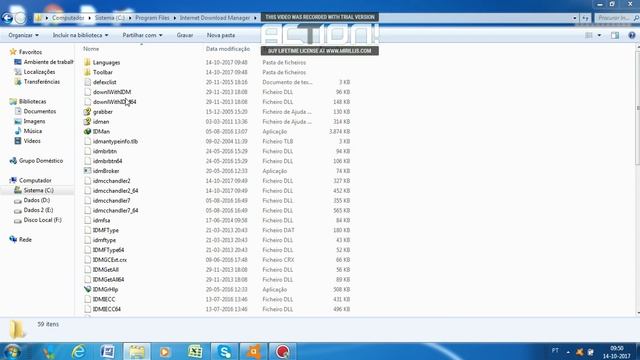Image resolution: width=640 pixels, height=360 pixels.
Task: Open the Languages folder
Action: point(106,62)
